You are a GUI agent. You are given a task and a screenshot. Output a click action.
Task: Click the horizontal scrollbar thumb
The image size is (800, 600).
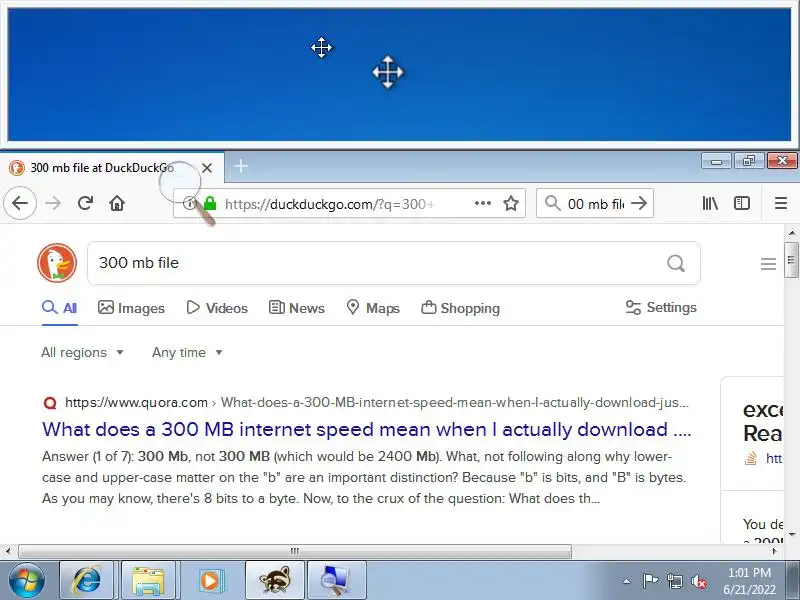[x=295, y=552]
